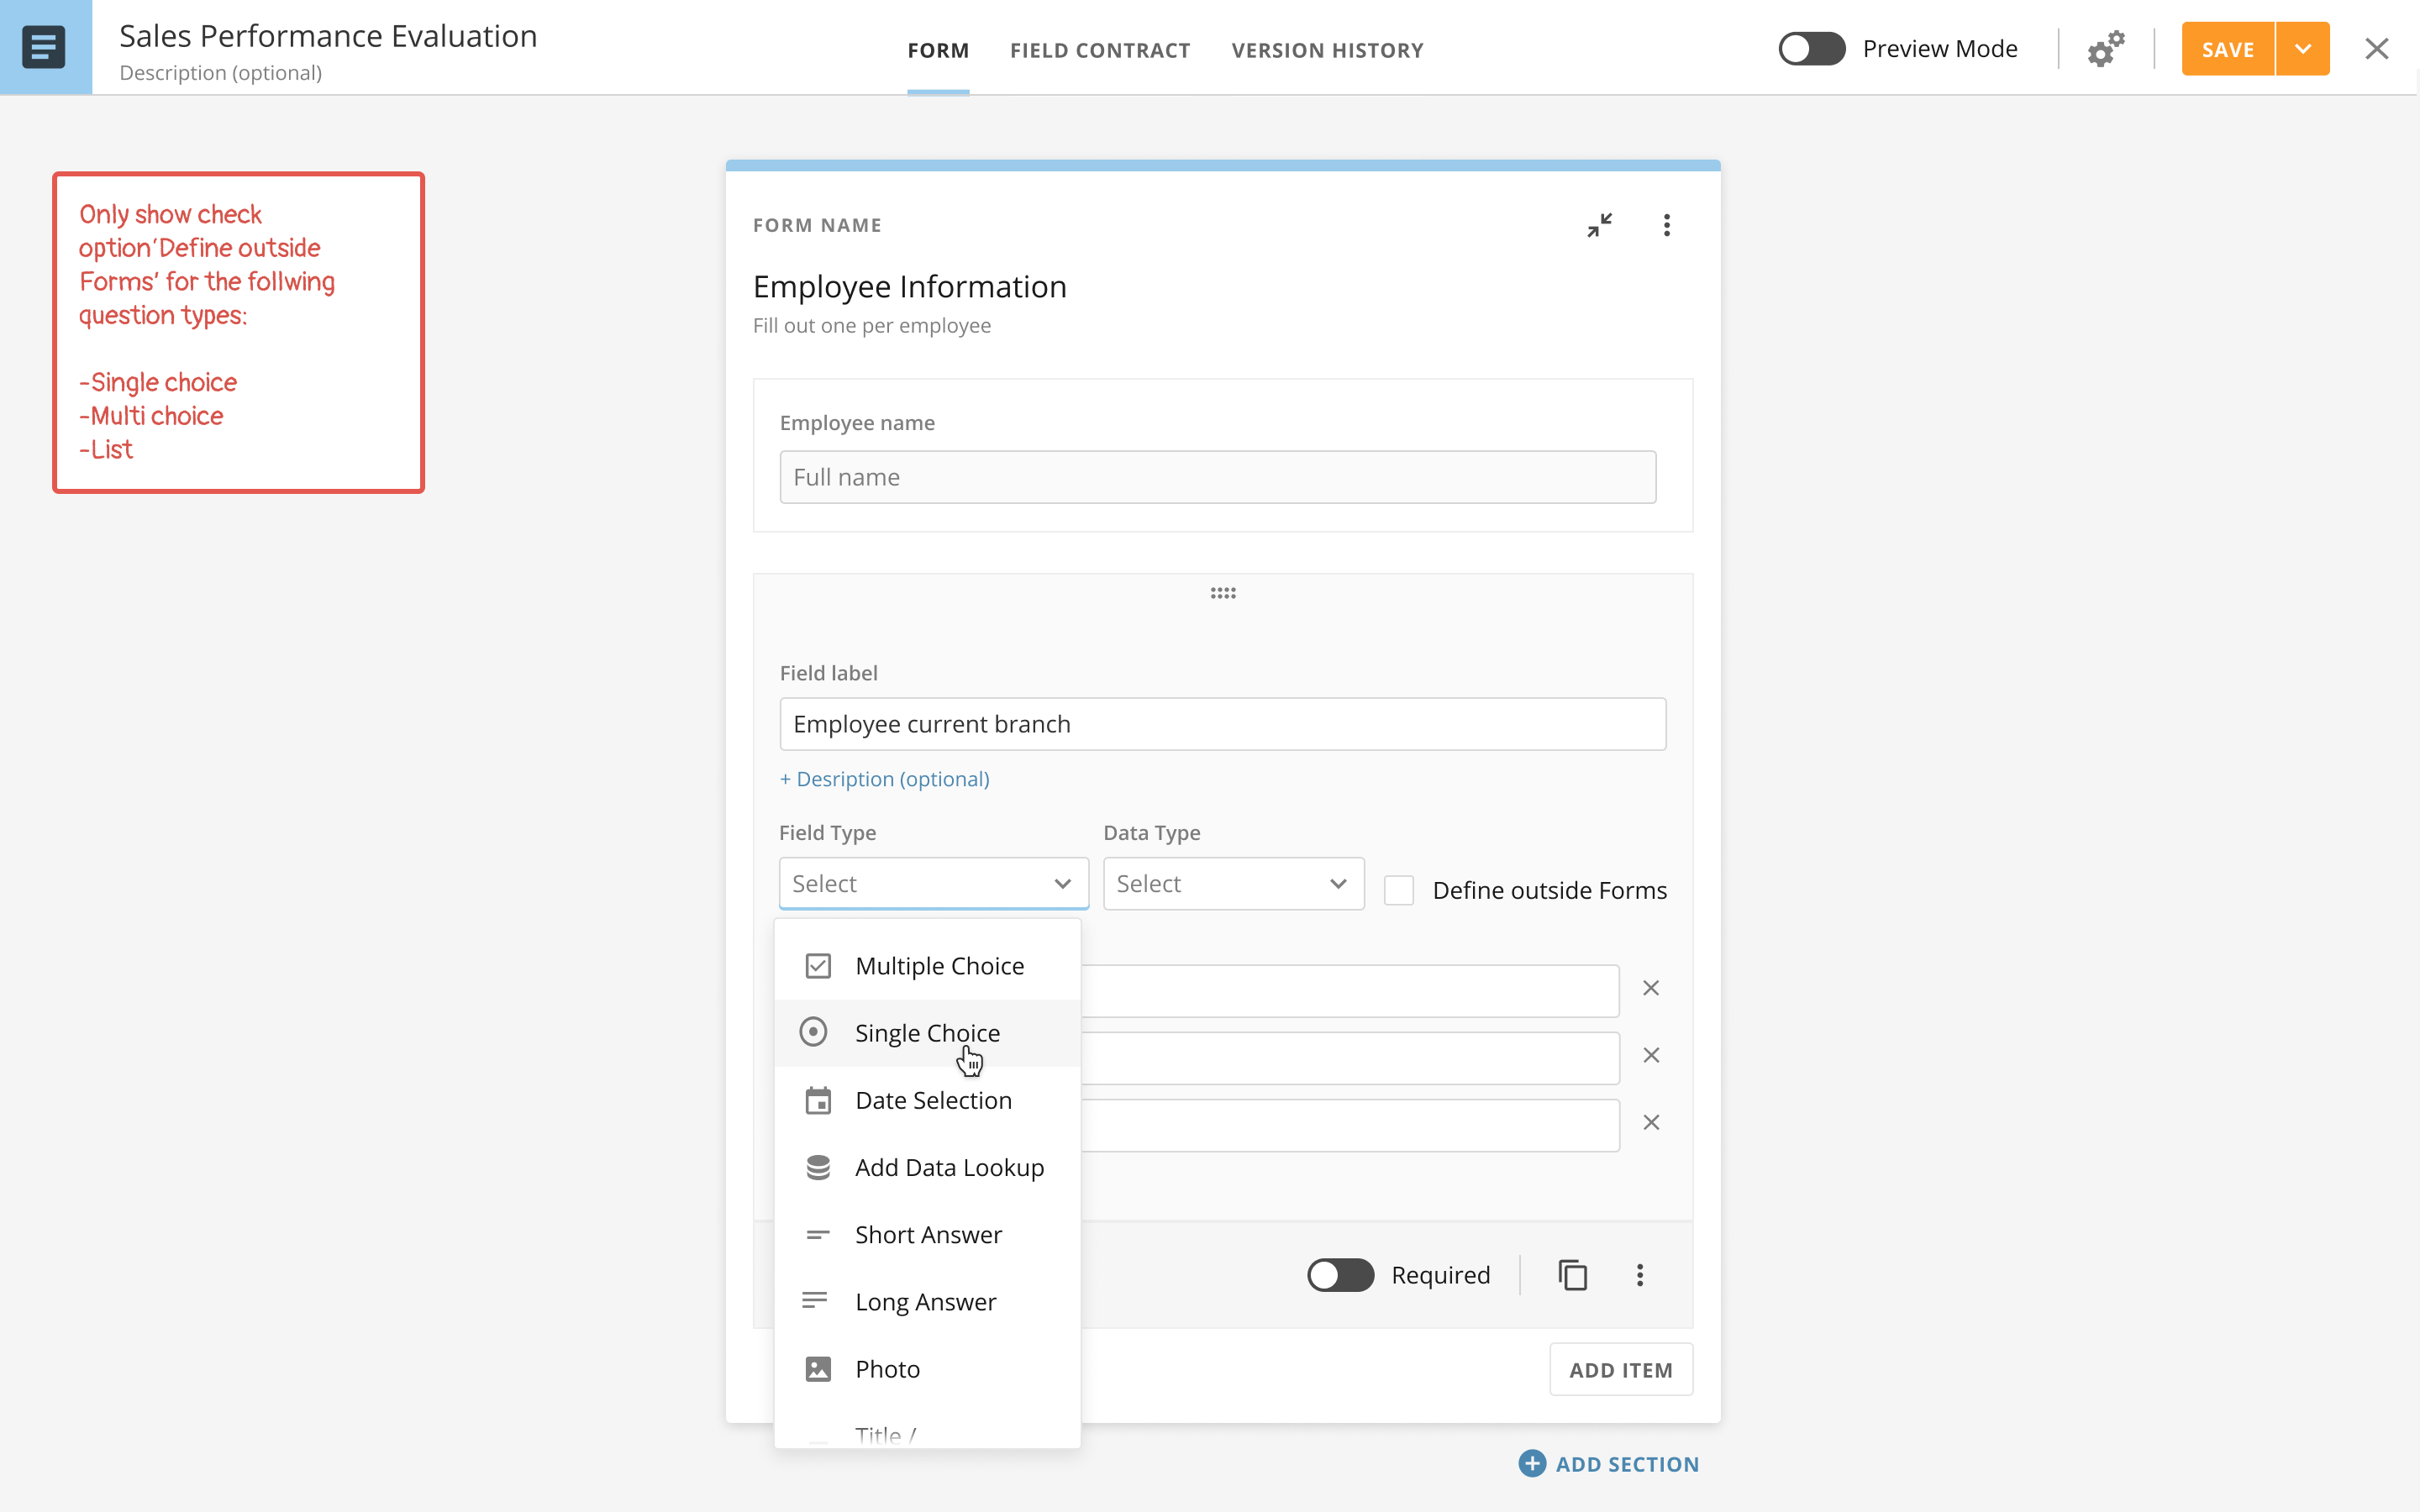Select Multiple Choice from the list

pyautogui.click(x=927, y=966)
